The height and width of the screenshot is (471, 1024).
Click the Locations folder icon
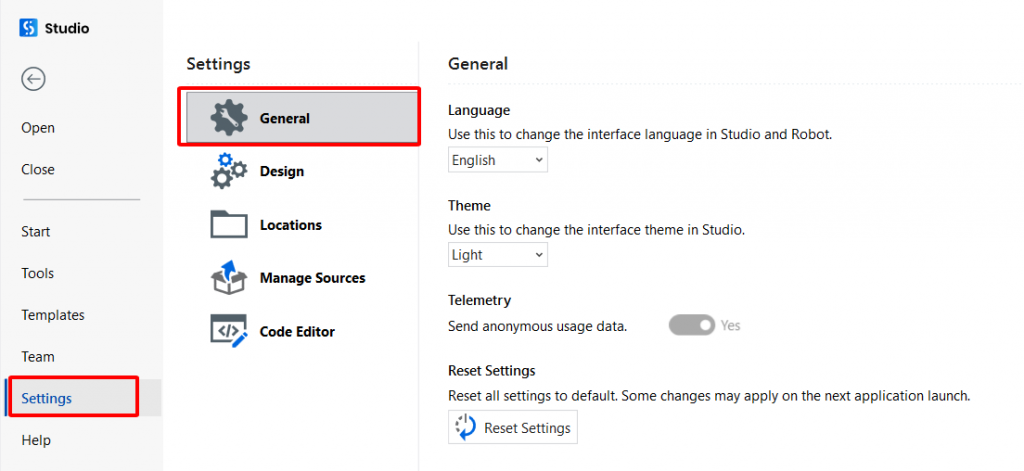229,224
